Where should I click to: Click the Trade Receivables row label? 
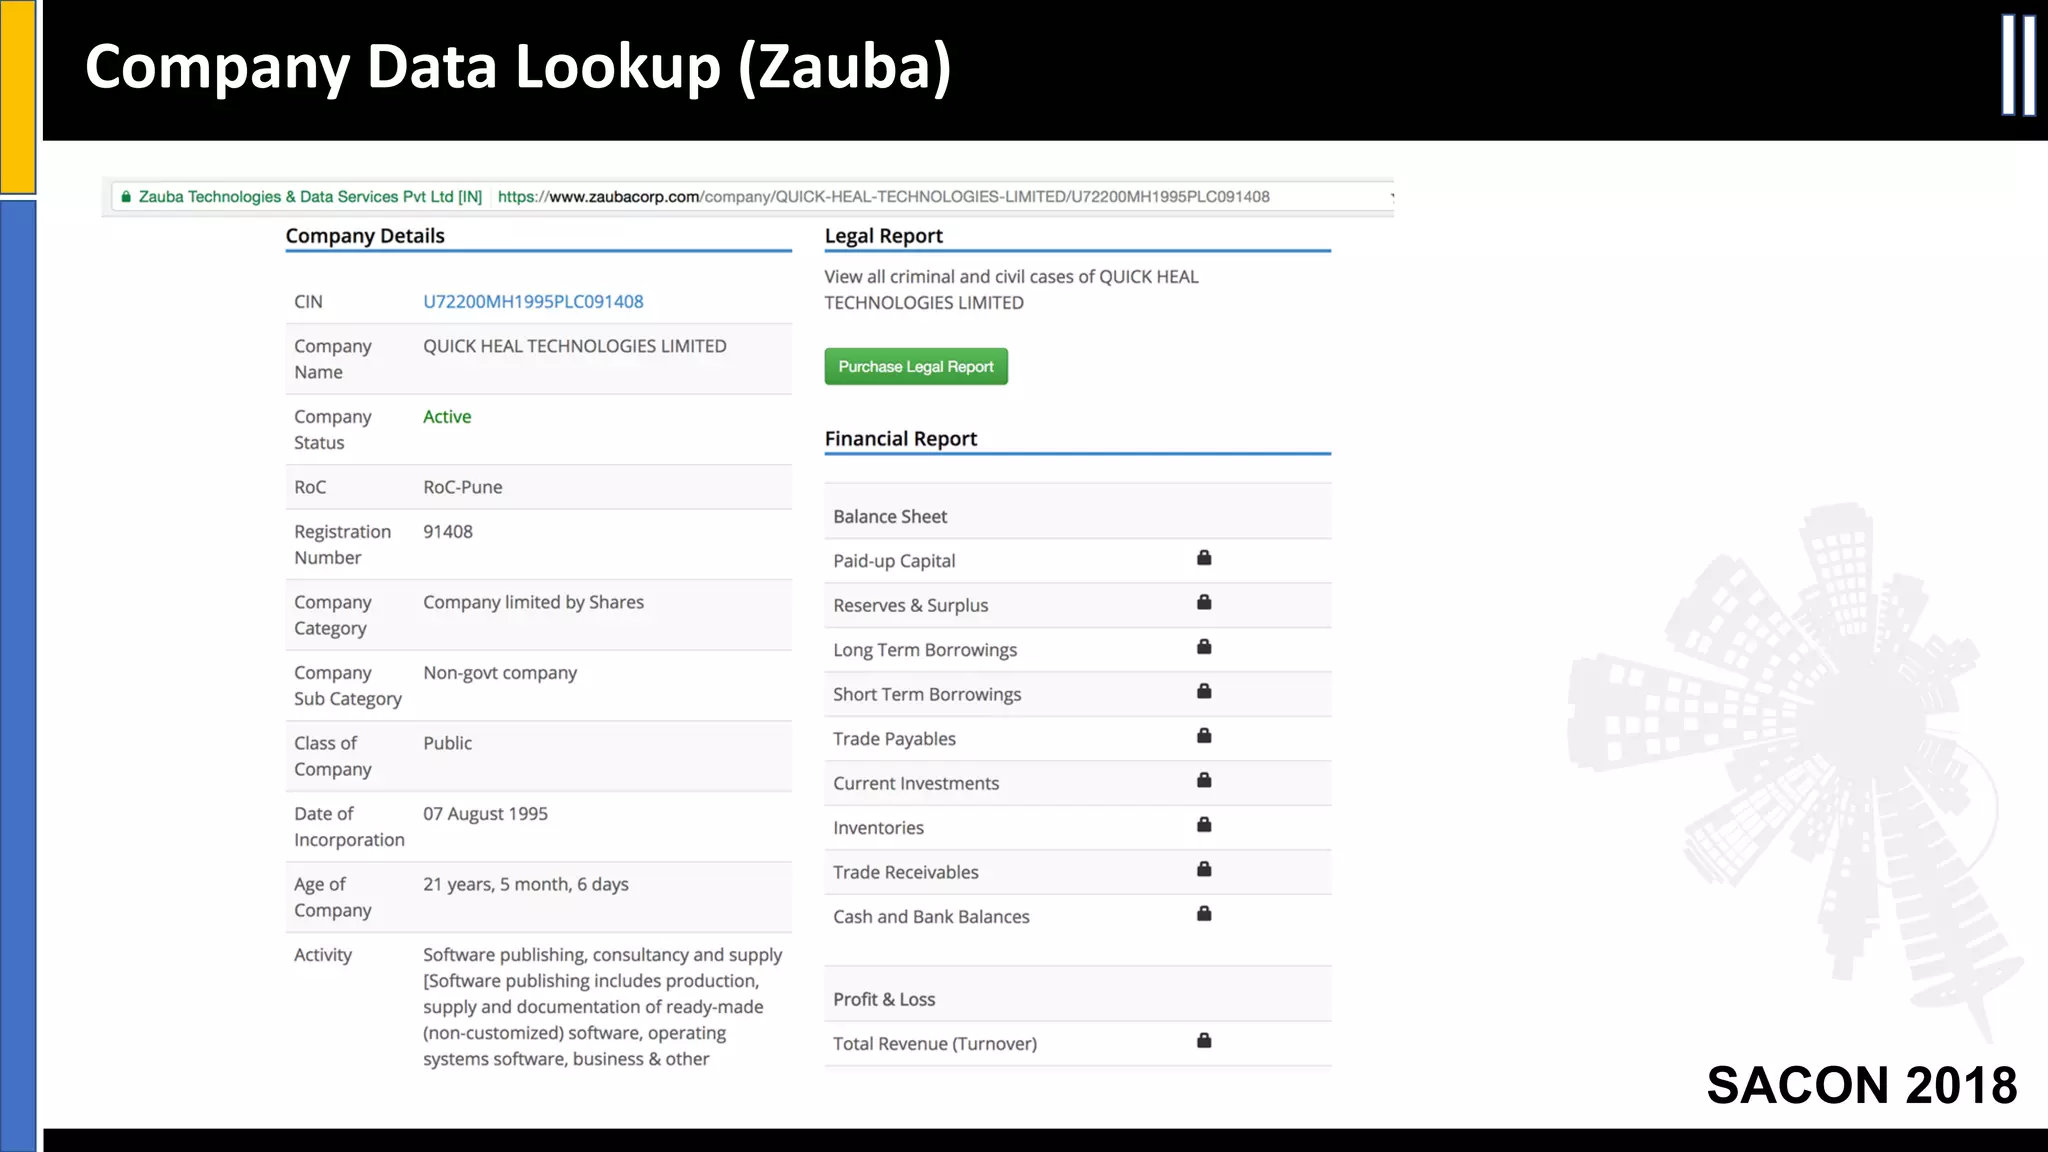906,873
